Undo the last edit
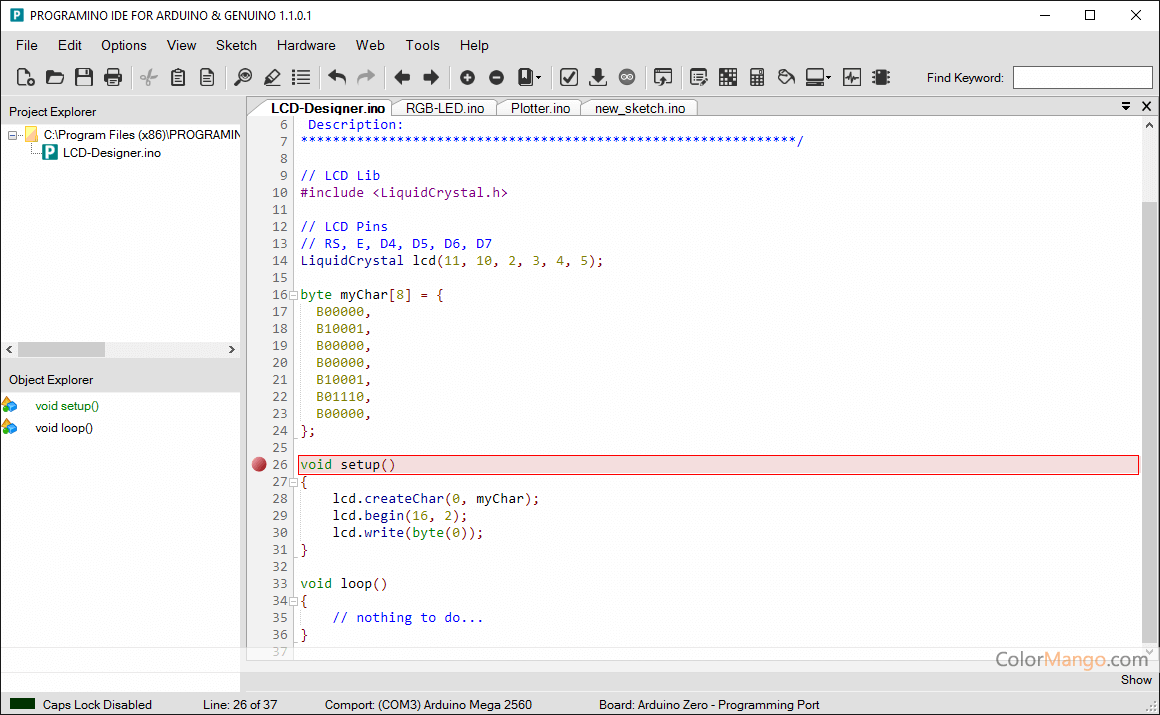 point(337,77)
